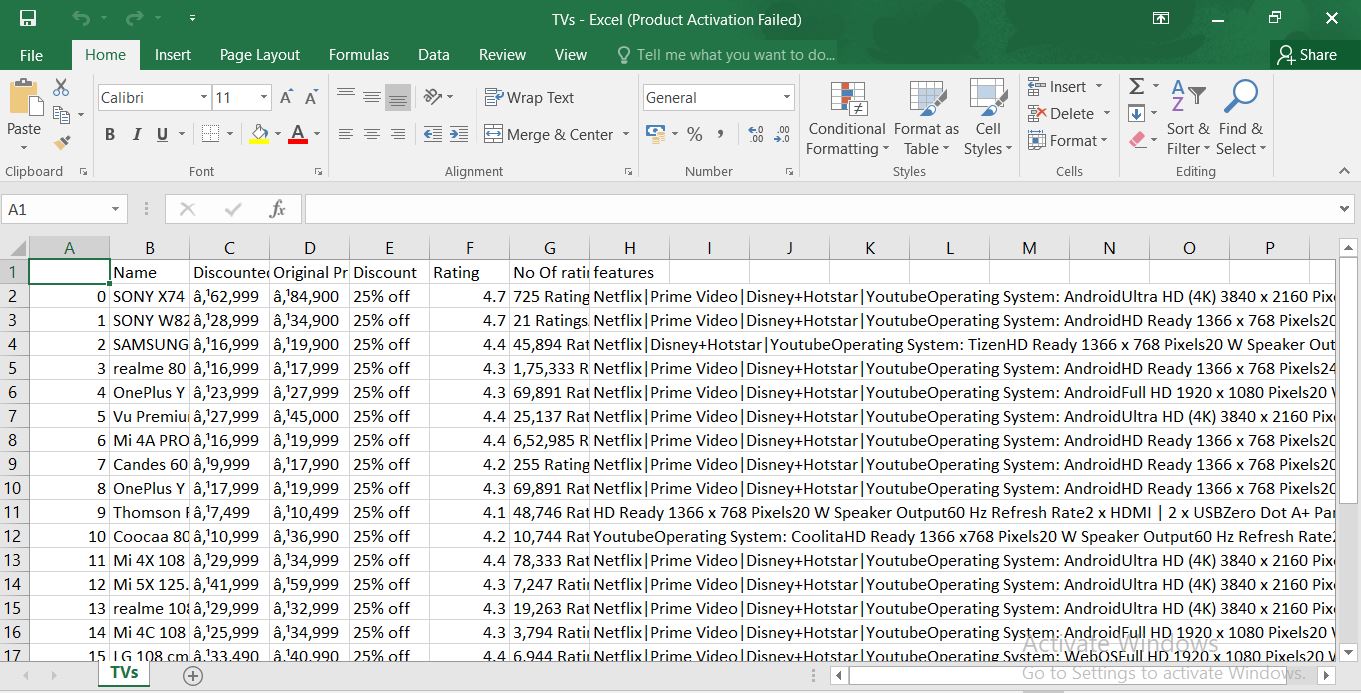Click the AutoSum sigma icon
The height and width of the screenshot is (693, 1361).
1137,87
